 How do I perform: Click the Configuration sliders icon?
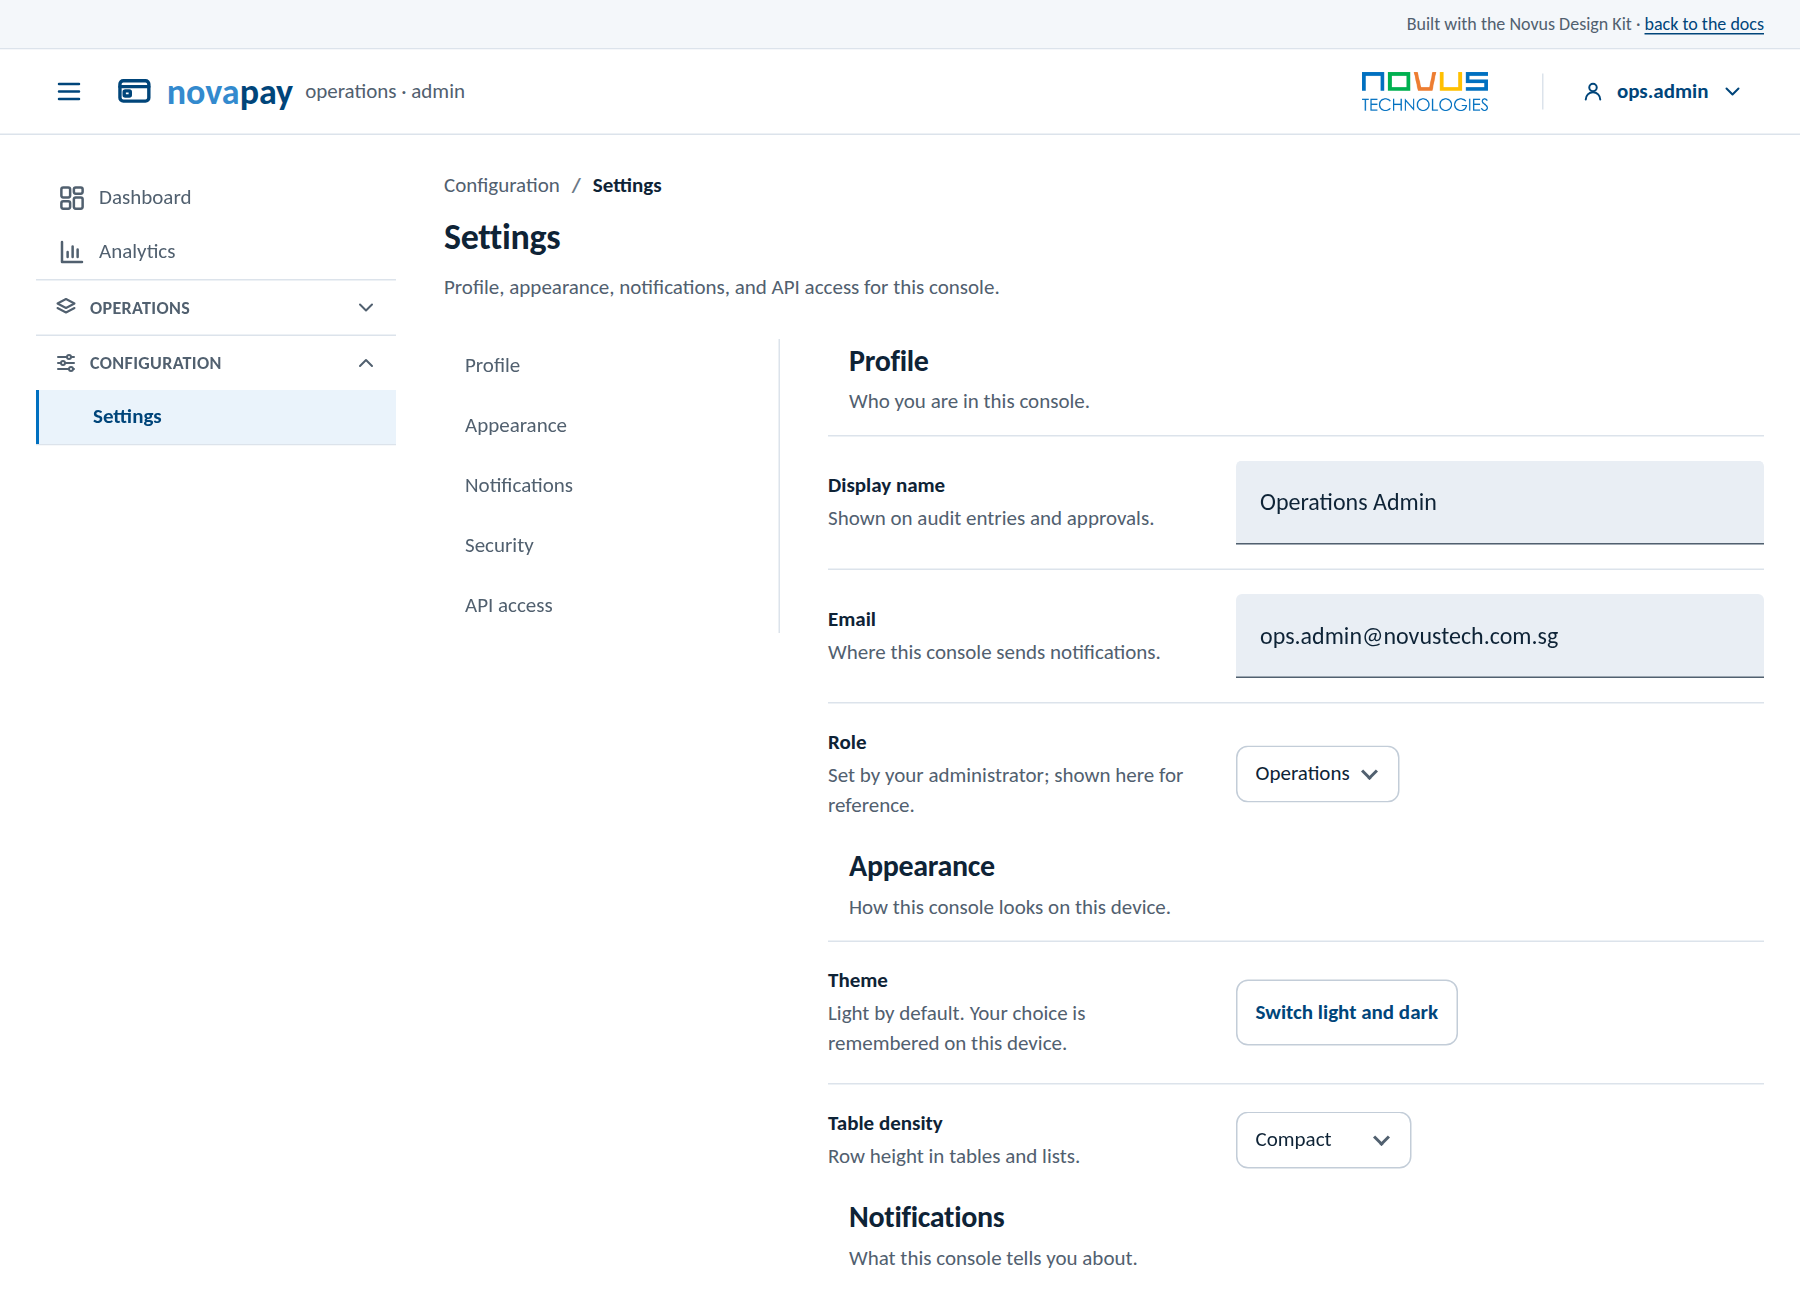66,363
